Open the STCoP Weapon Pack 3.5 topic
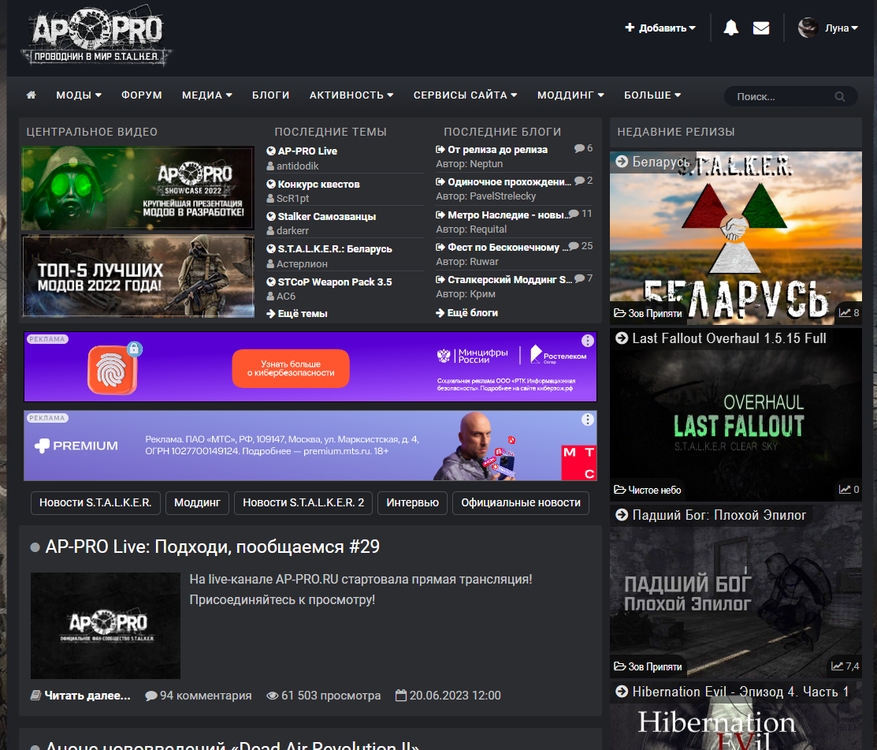Image resolution: width=877 pixels, height=750 pixels. [334, 282]
